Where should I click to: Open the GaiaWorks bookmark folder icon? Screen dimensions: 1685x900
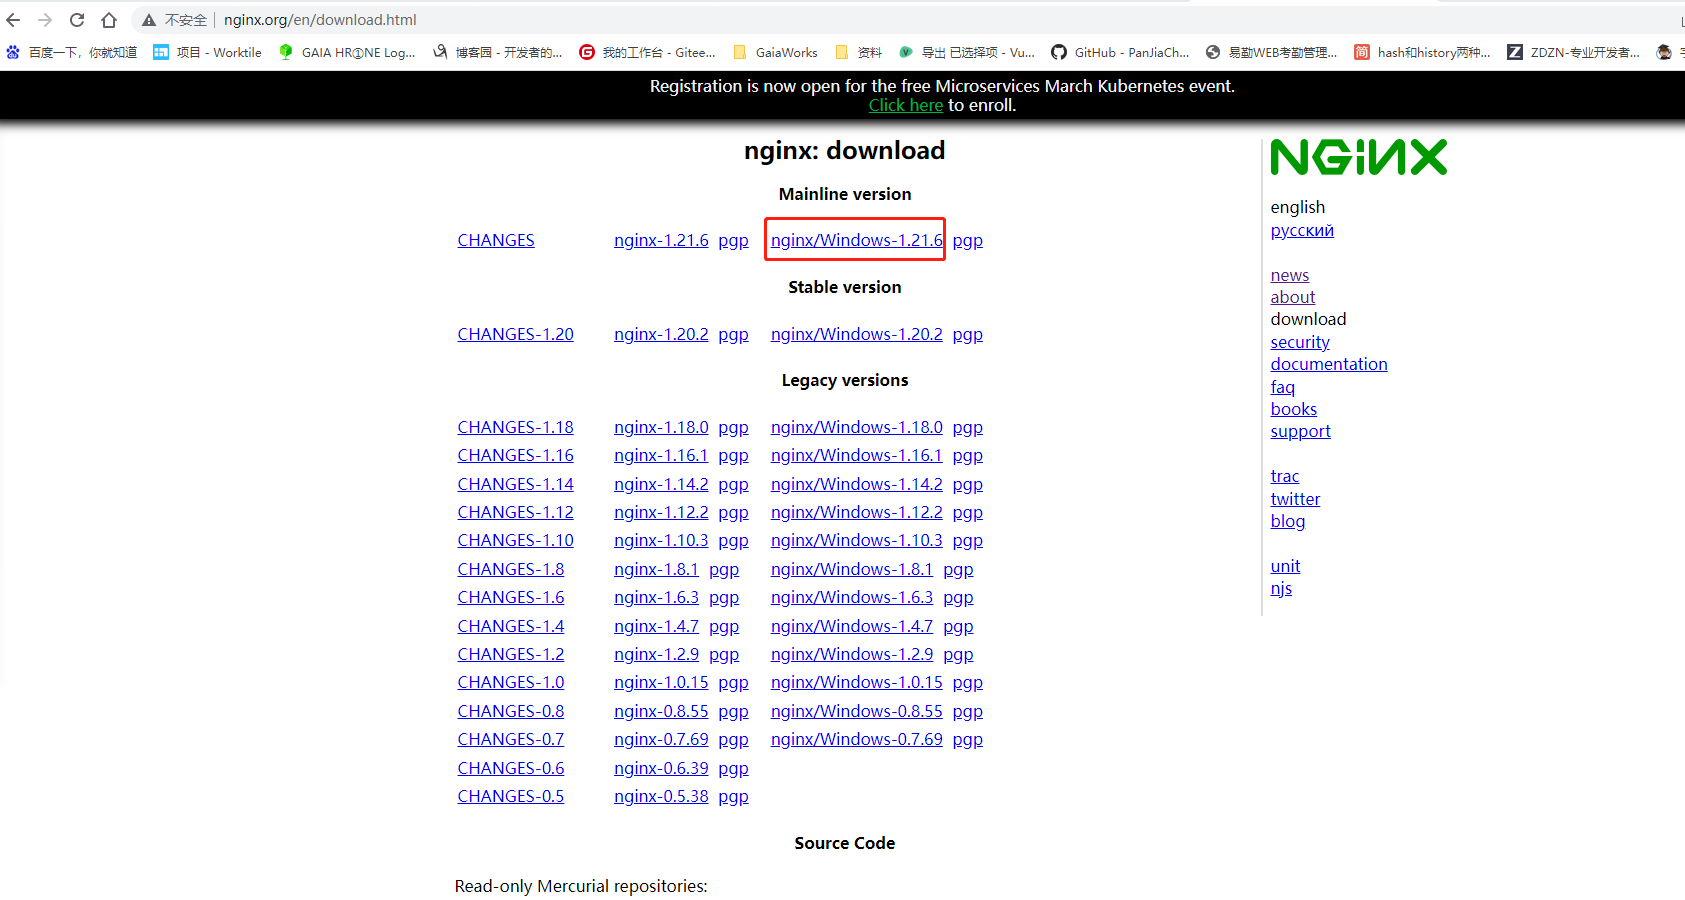point(740,52)
